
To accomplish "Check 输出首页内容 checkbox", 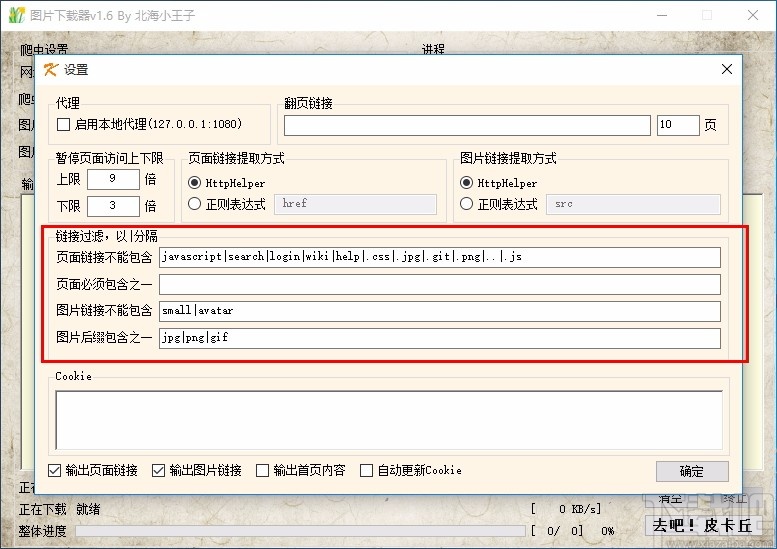I will point(263,470).
